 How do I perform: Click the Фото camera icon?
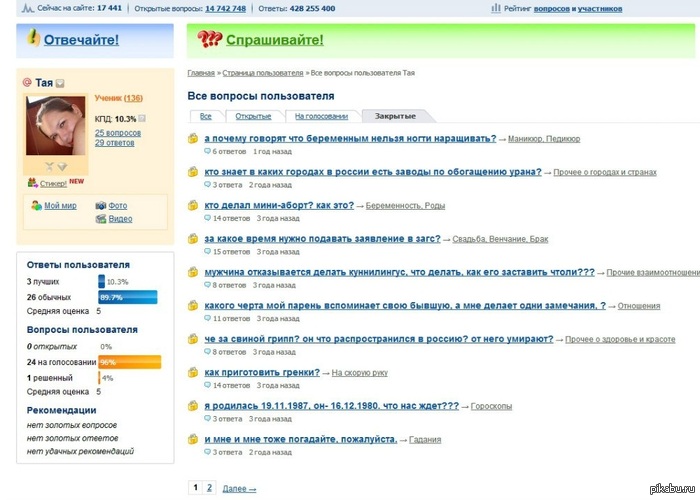point(100,206)
